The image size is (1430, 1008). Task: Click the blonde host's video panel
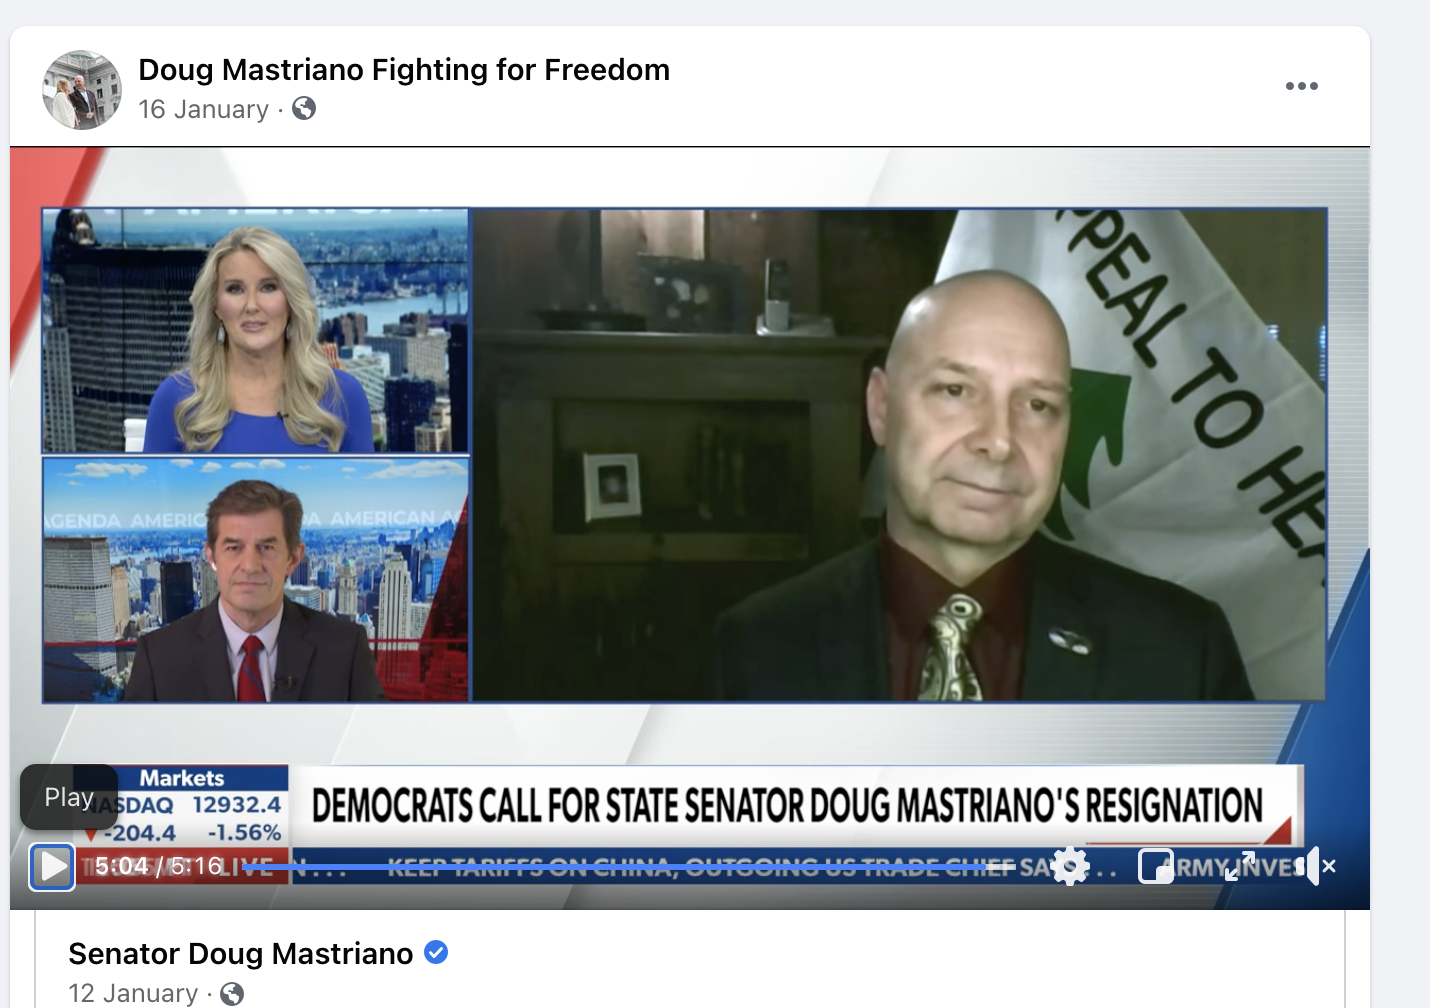tap(256, 331)
